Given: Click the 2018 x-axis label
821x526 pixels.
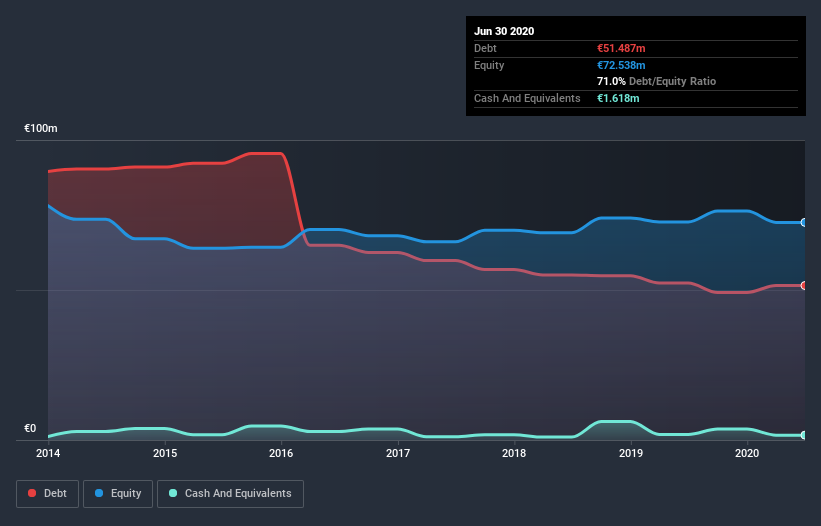Looking at the screenshot, I should coord(514,453).
